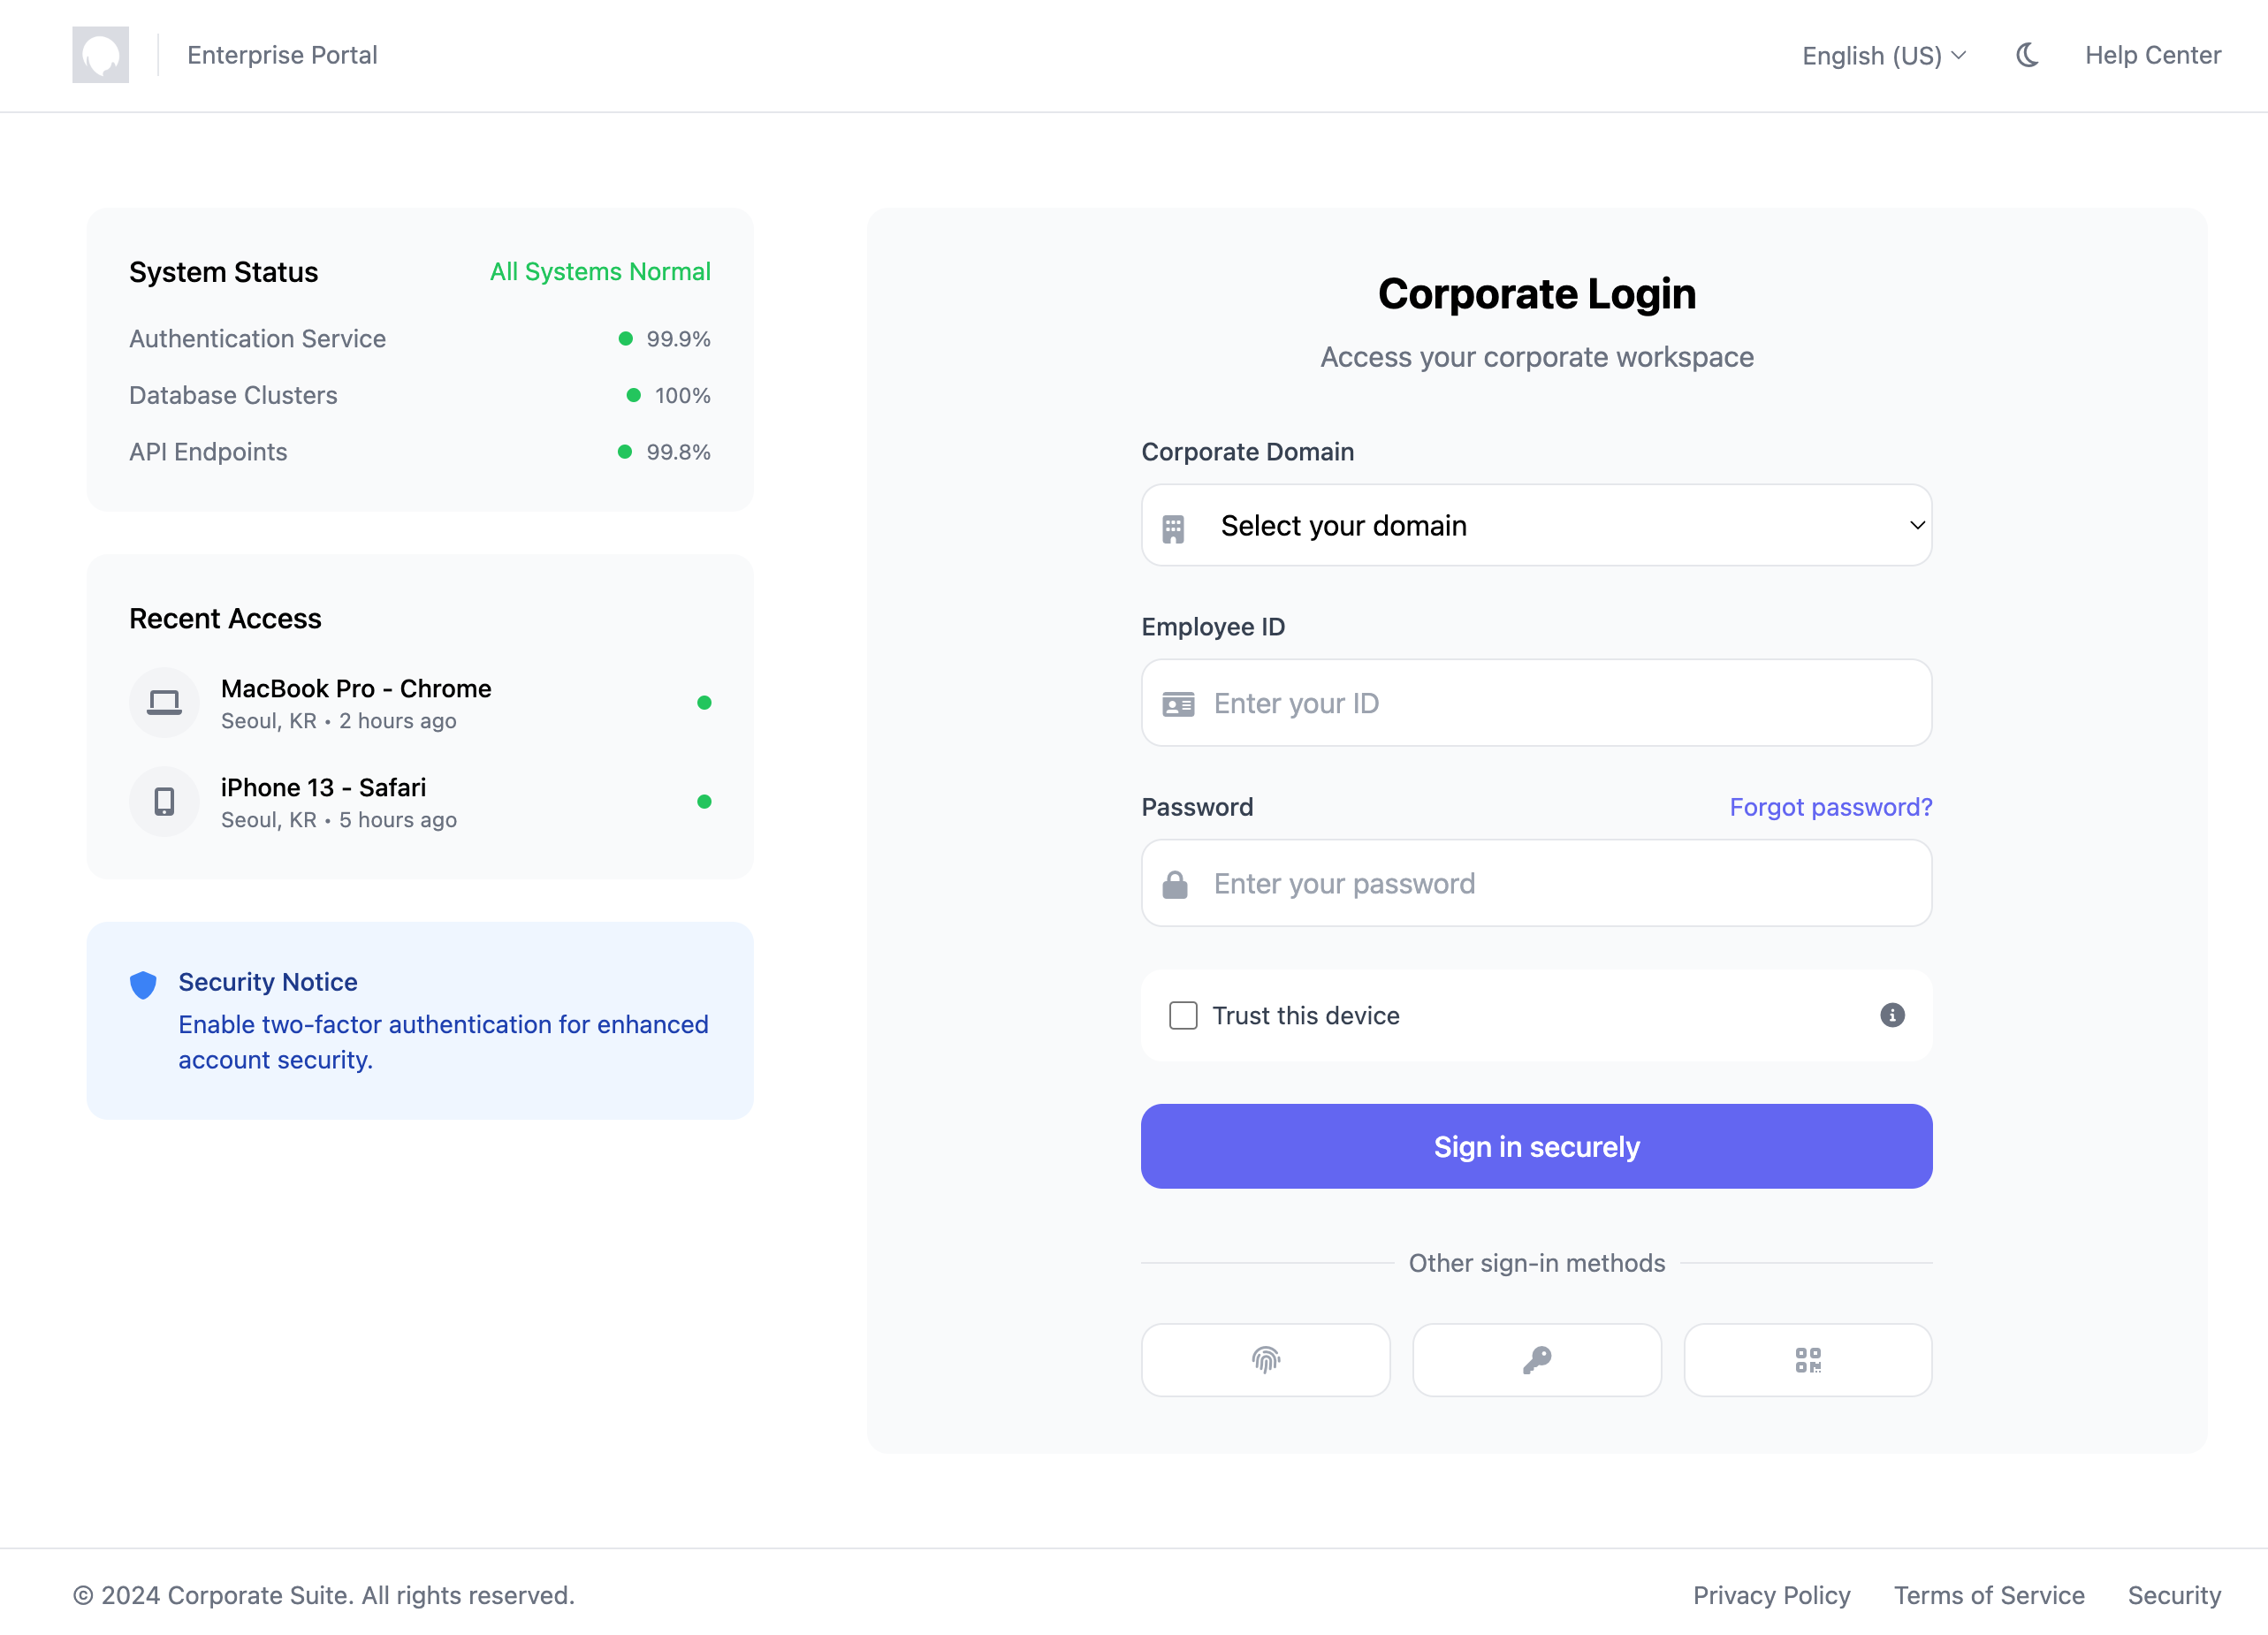Viewport: 2268px width, 1635px height.
Task: Click the Access your corporate workspace subtitle
Action: point(1536,357)
